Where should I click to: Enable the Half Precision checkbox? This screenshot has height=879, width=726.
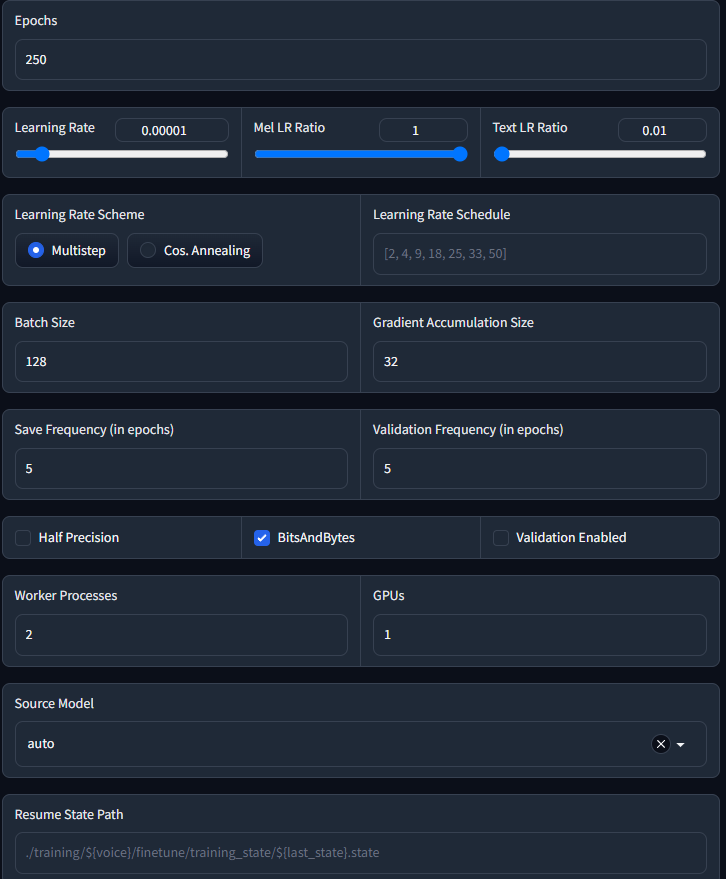coord(23,538)
